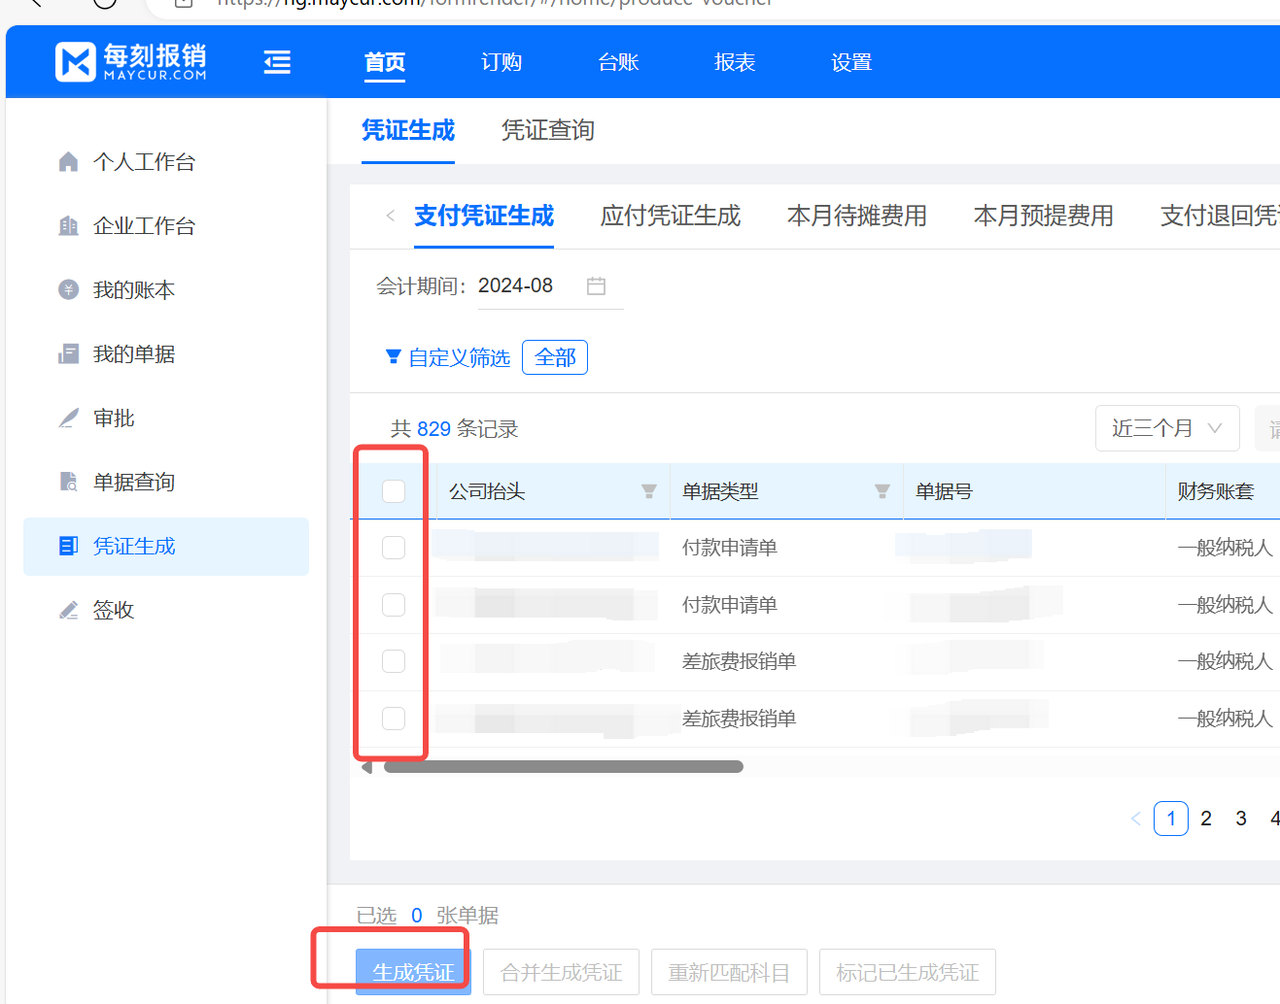Open 单据查询 in the sidebar
The image size is (1280, 1004).
click(134, 482)
